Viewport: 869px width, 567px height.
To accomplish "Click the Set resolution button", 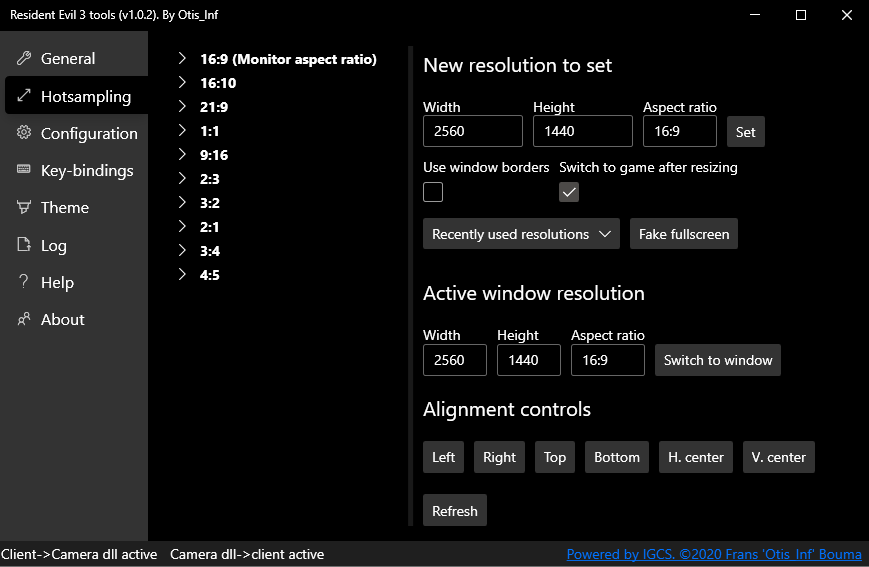I will point(745,132).
